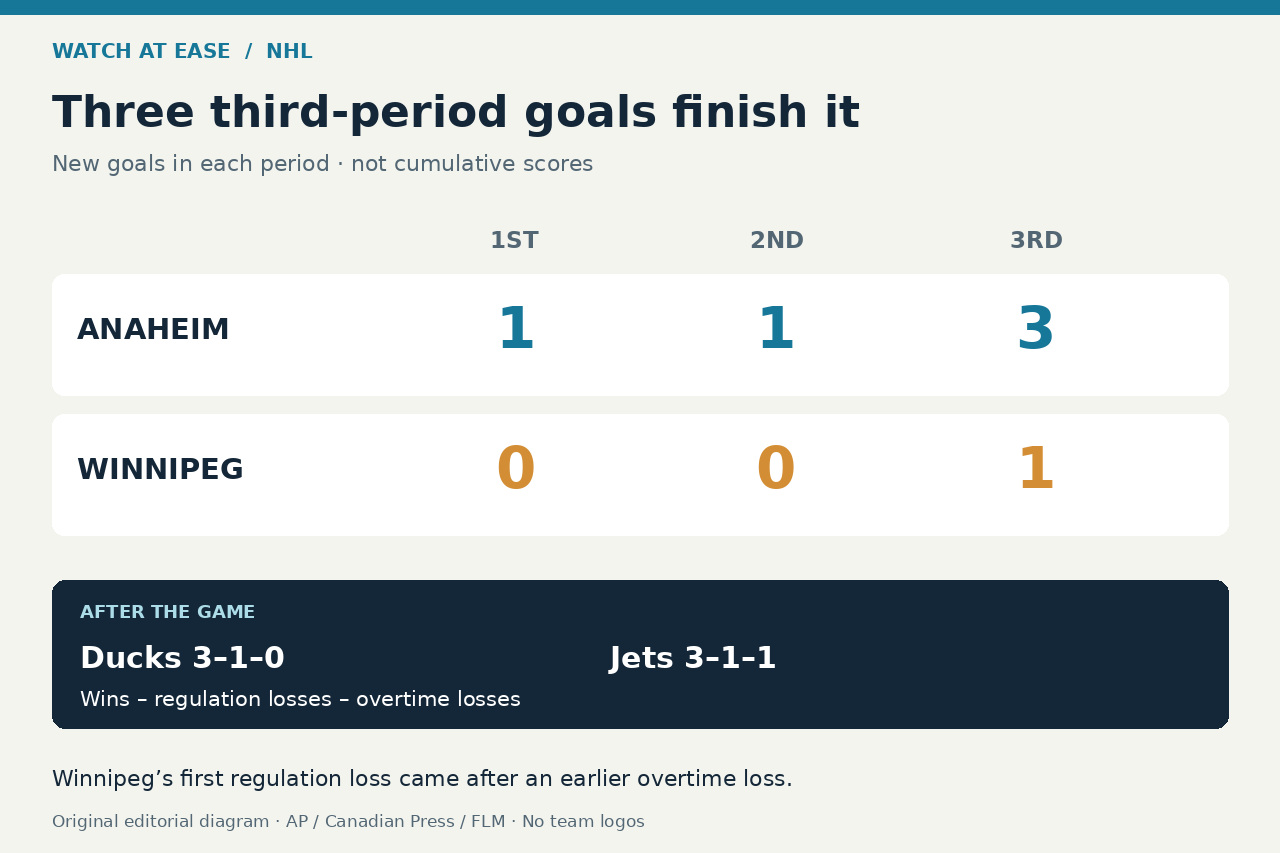The image size is (1280, 853).
Task: Click the ANAHEIM team name
Action: coord(153,329)
